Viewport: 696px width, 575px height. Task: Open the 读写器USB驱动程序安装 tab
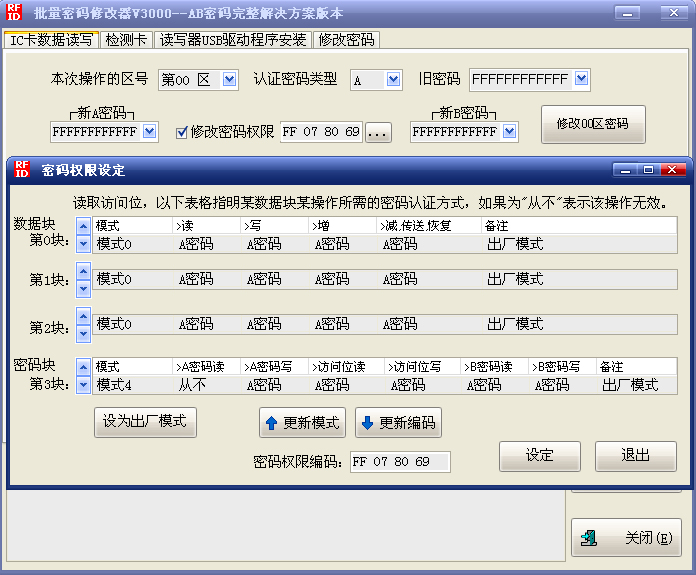click(x=234, y=40)
